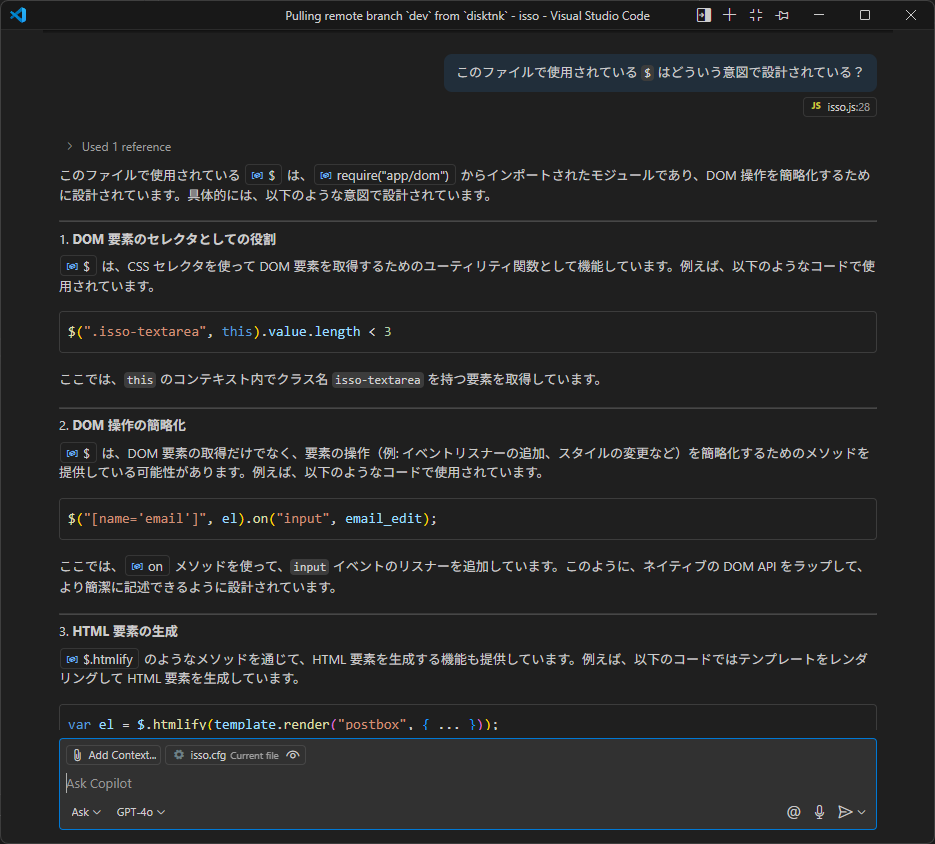Open the isso.js:28 reference chip
The width and height of the screenshot is (935, 844).
coord(840,107)
